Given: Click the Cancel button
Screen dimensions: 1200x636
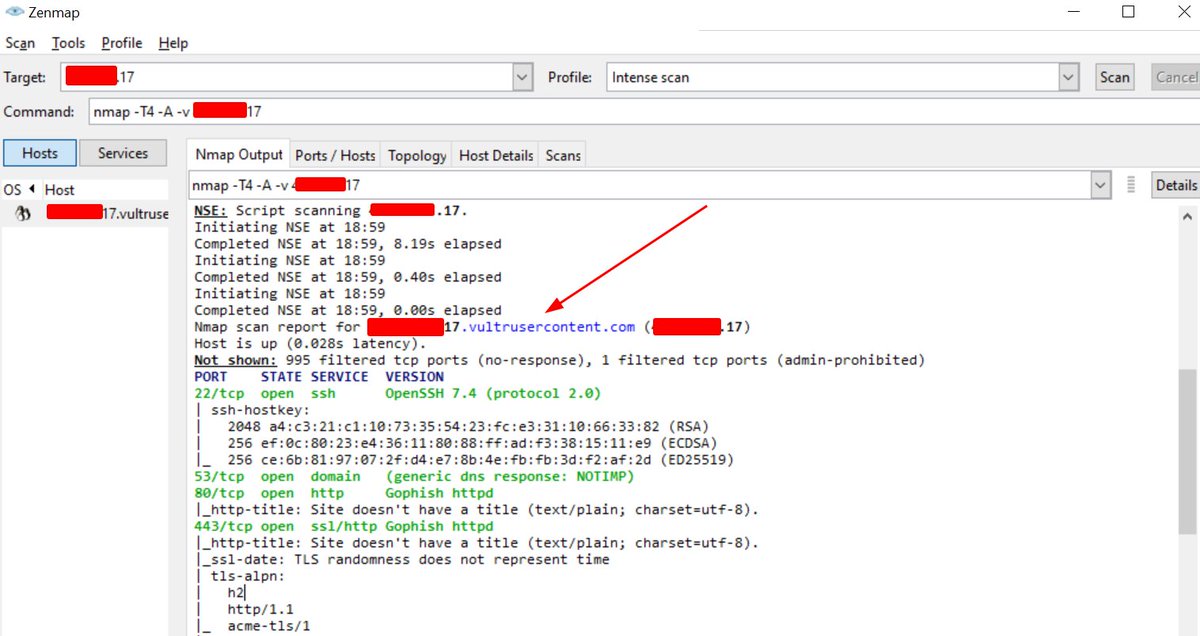Looking at the screenshot, I should [1175, 77].
